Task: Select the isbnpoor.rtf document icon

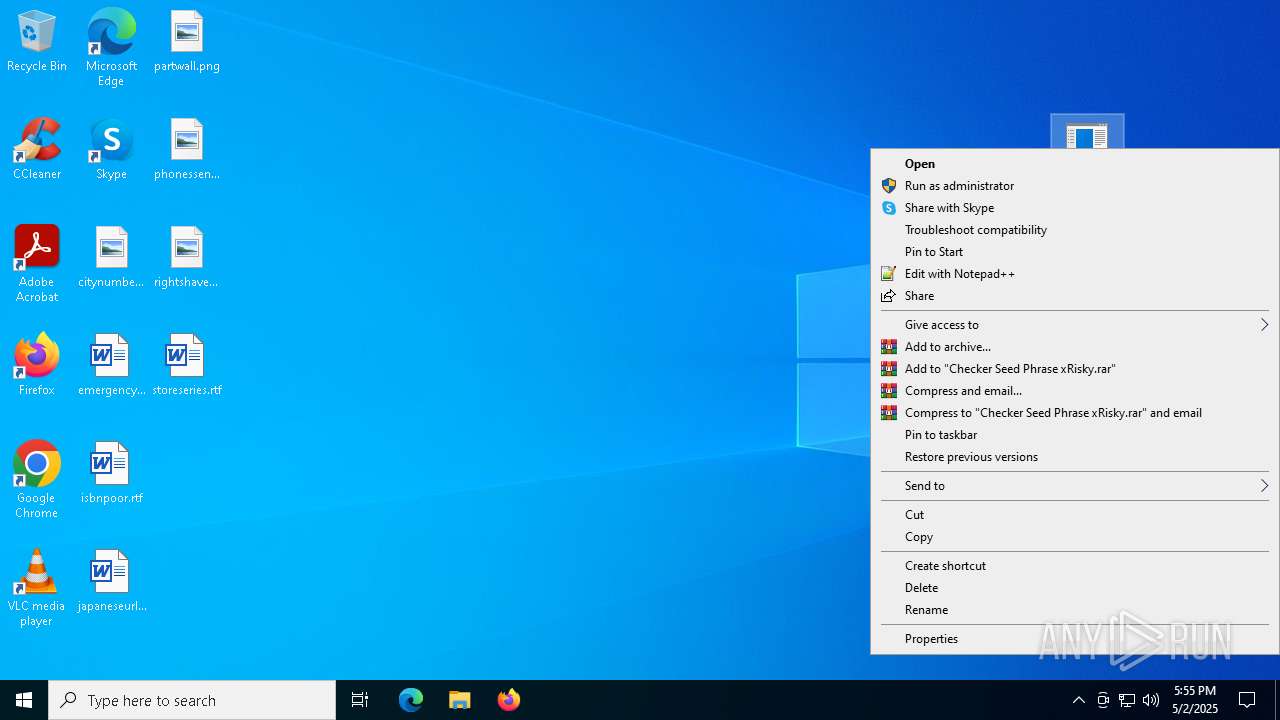Action: (111, 474)
